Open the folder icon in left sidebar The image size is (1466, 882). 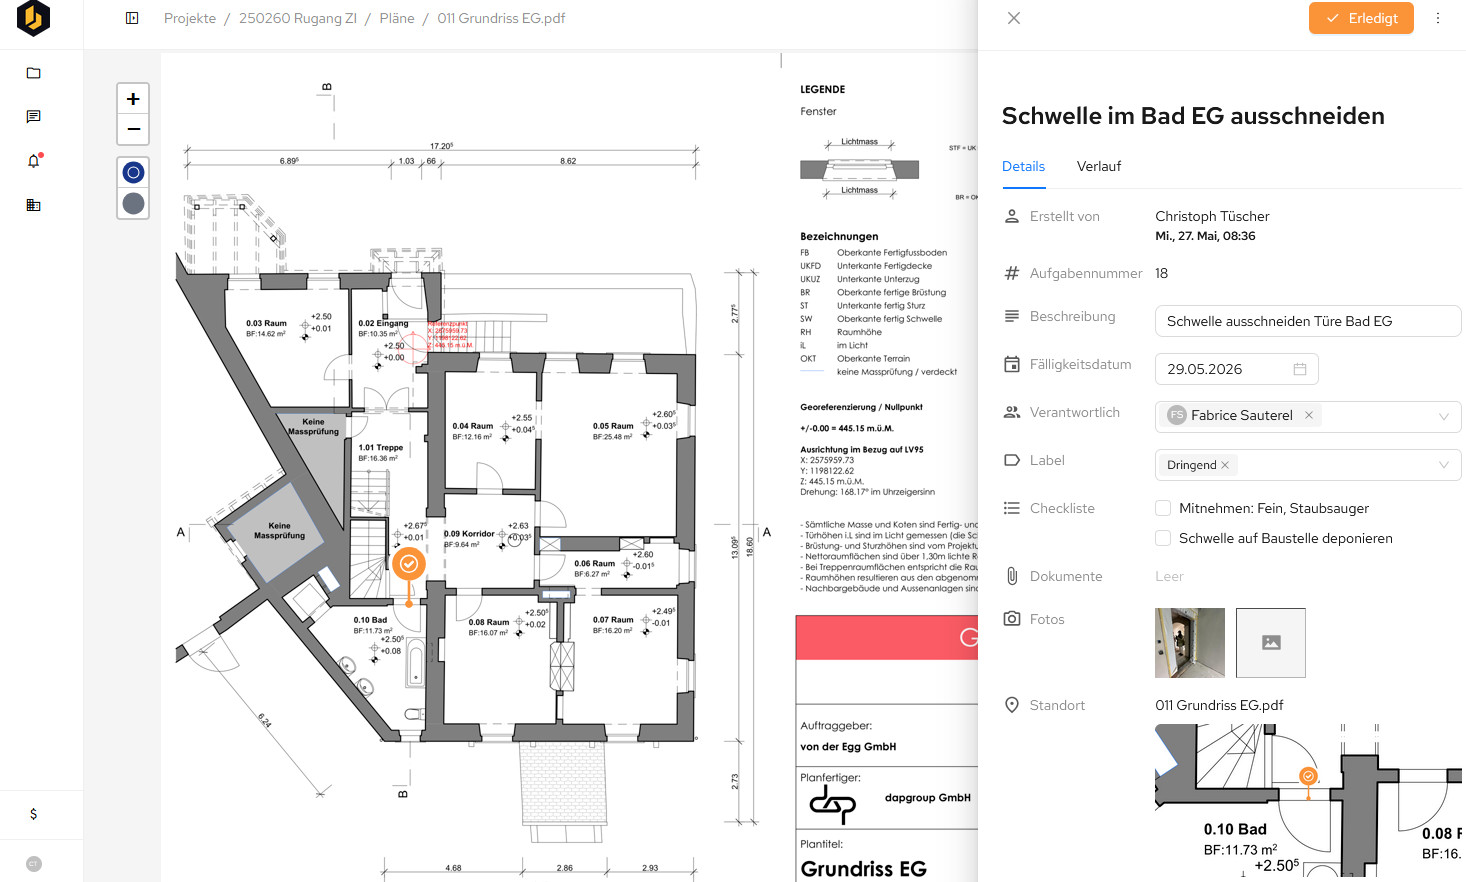click(x=33, y=73)
